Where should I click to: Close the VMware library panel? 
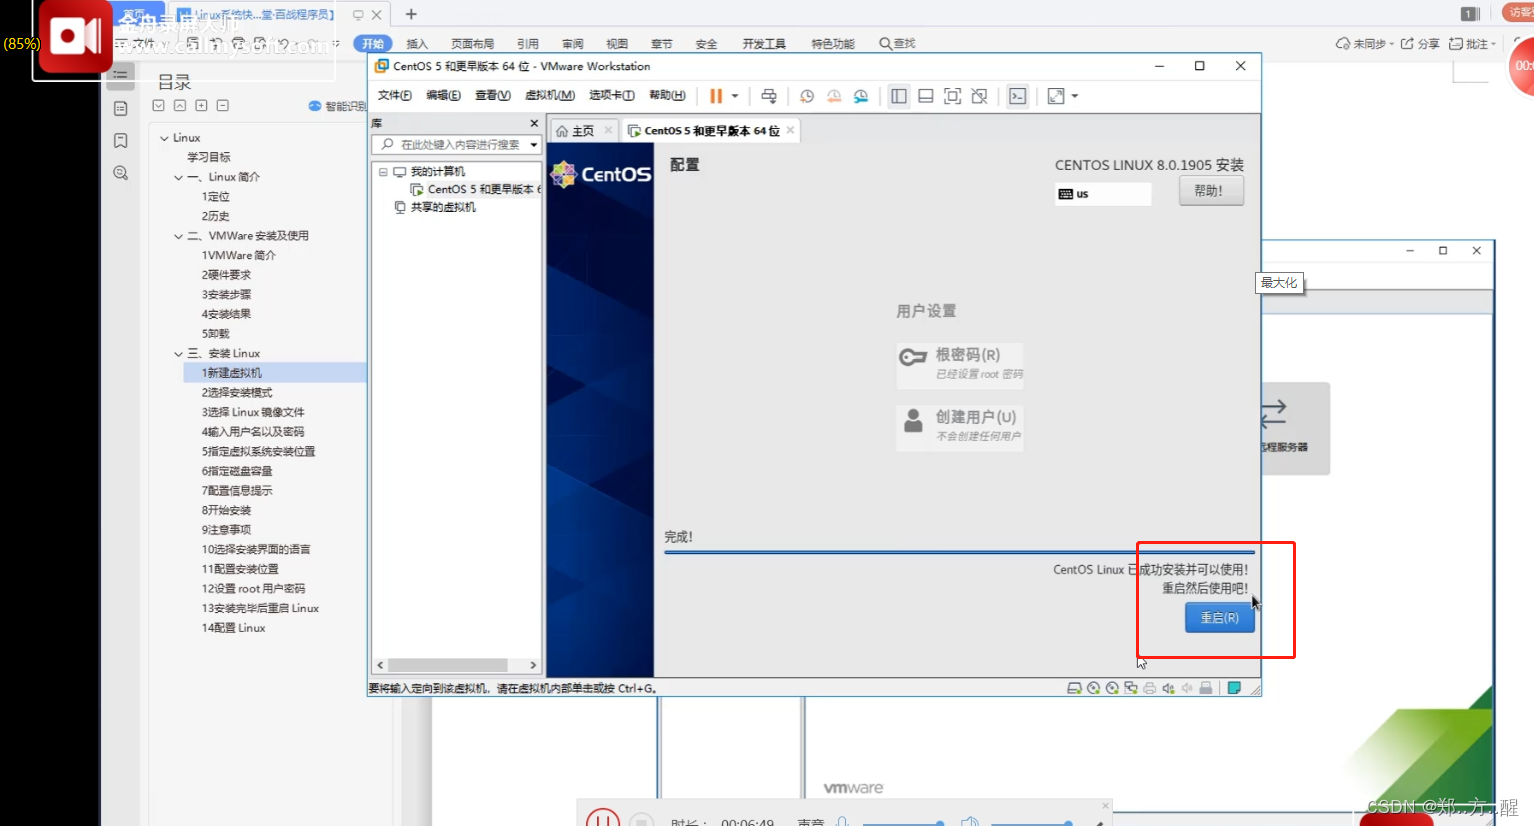[534, 123]
